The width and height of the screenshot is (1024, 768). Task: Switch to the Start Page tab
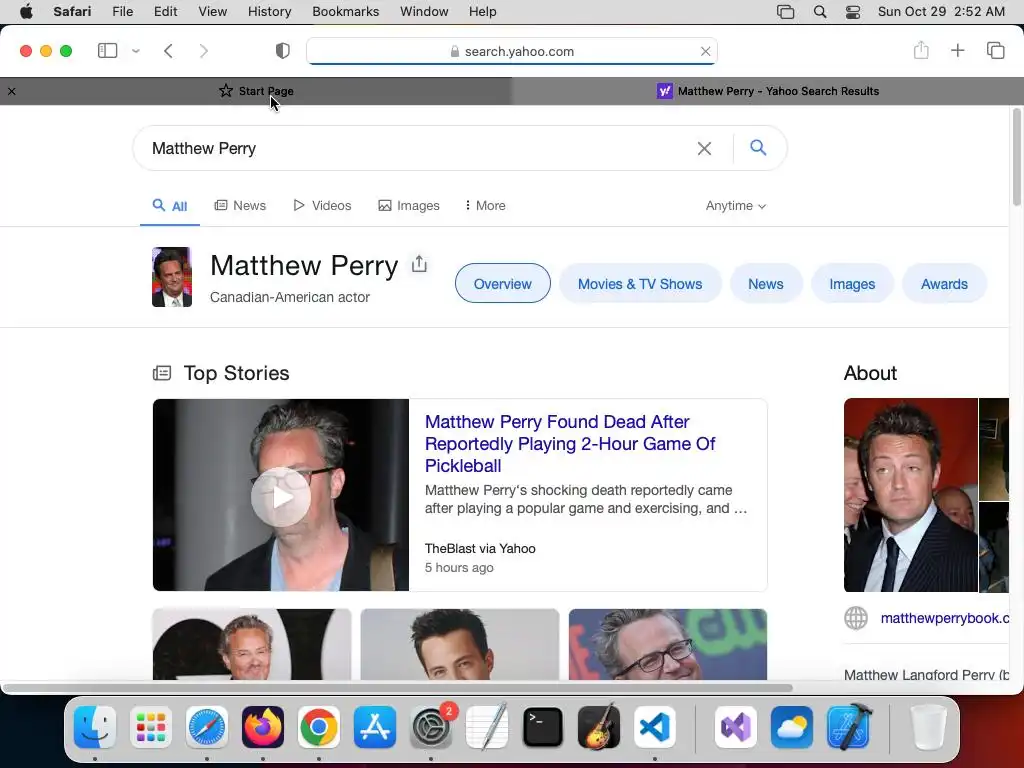tap(256, 91)
